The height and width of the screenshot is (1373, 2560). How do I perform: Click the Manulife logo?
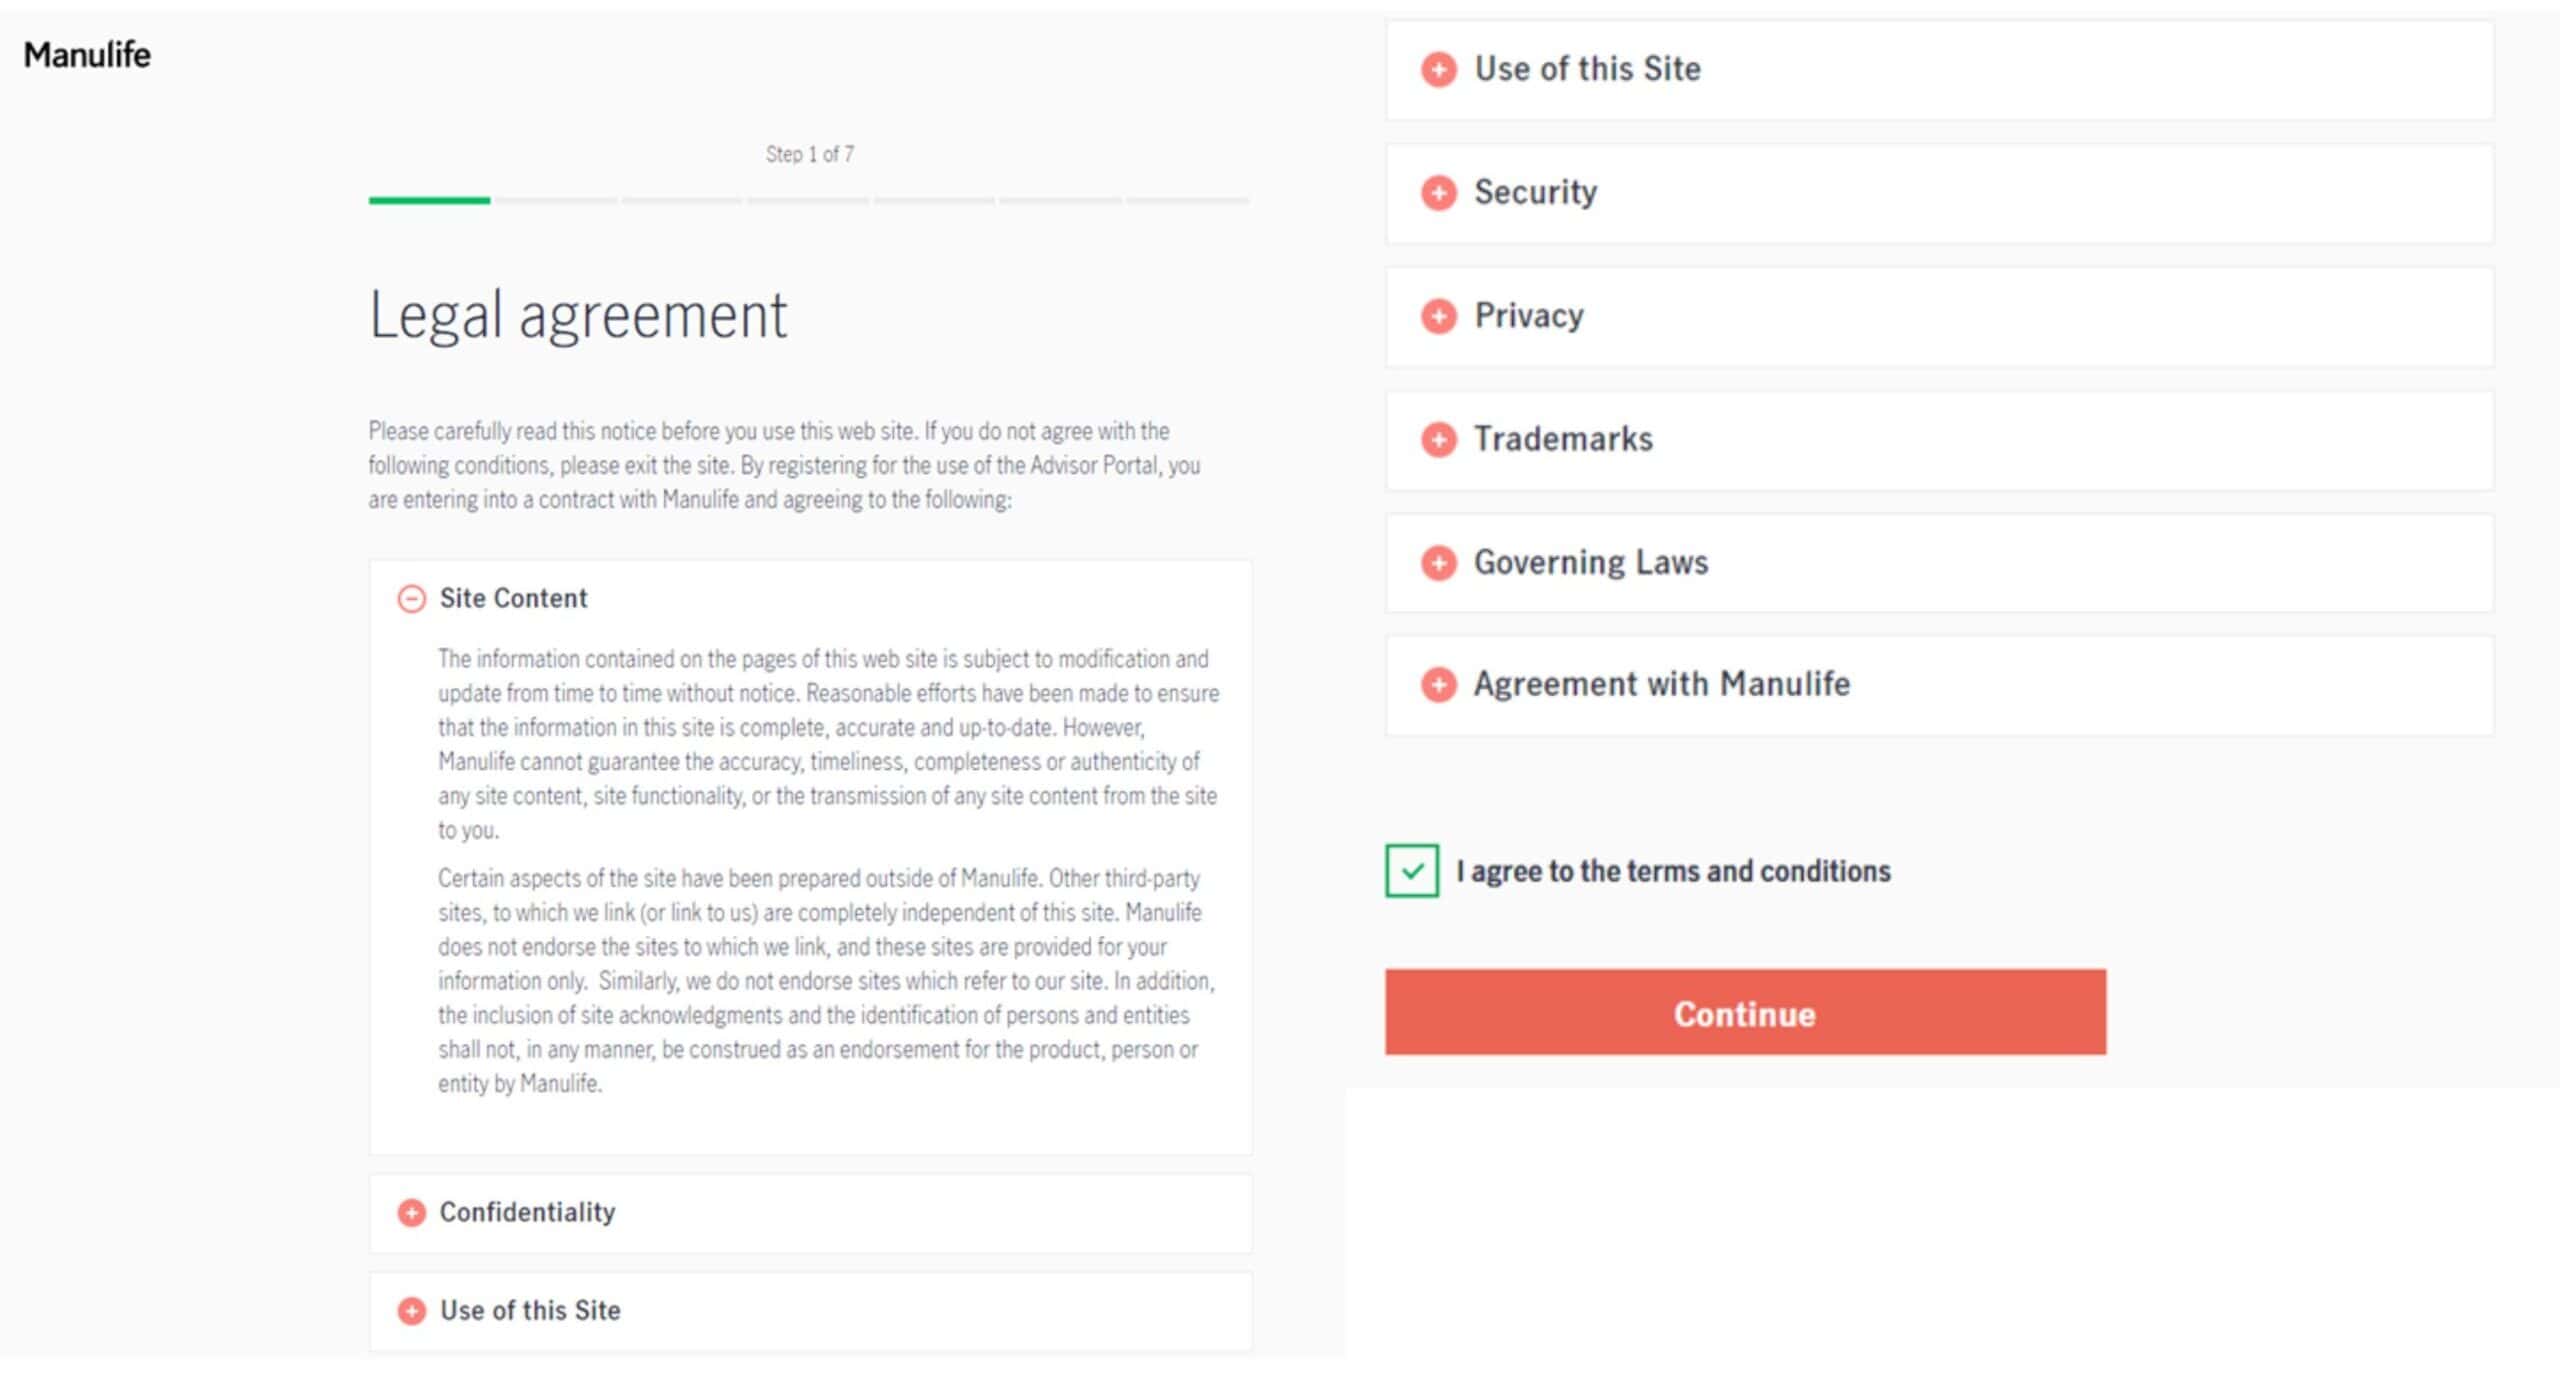[x=87, y=54]
